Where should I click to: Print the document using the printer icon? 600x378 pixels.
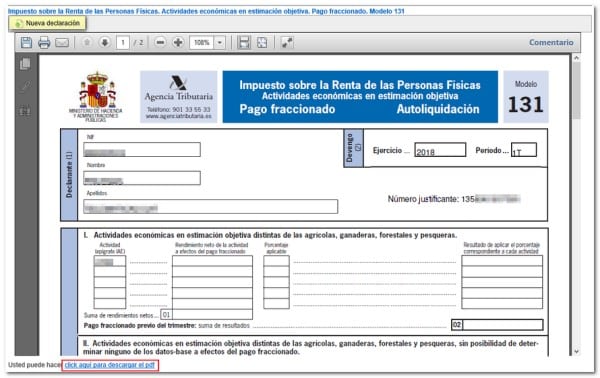click(44, 42)
